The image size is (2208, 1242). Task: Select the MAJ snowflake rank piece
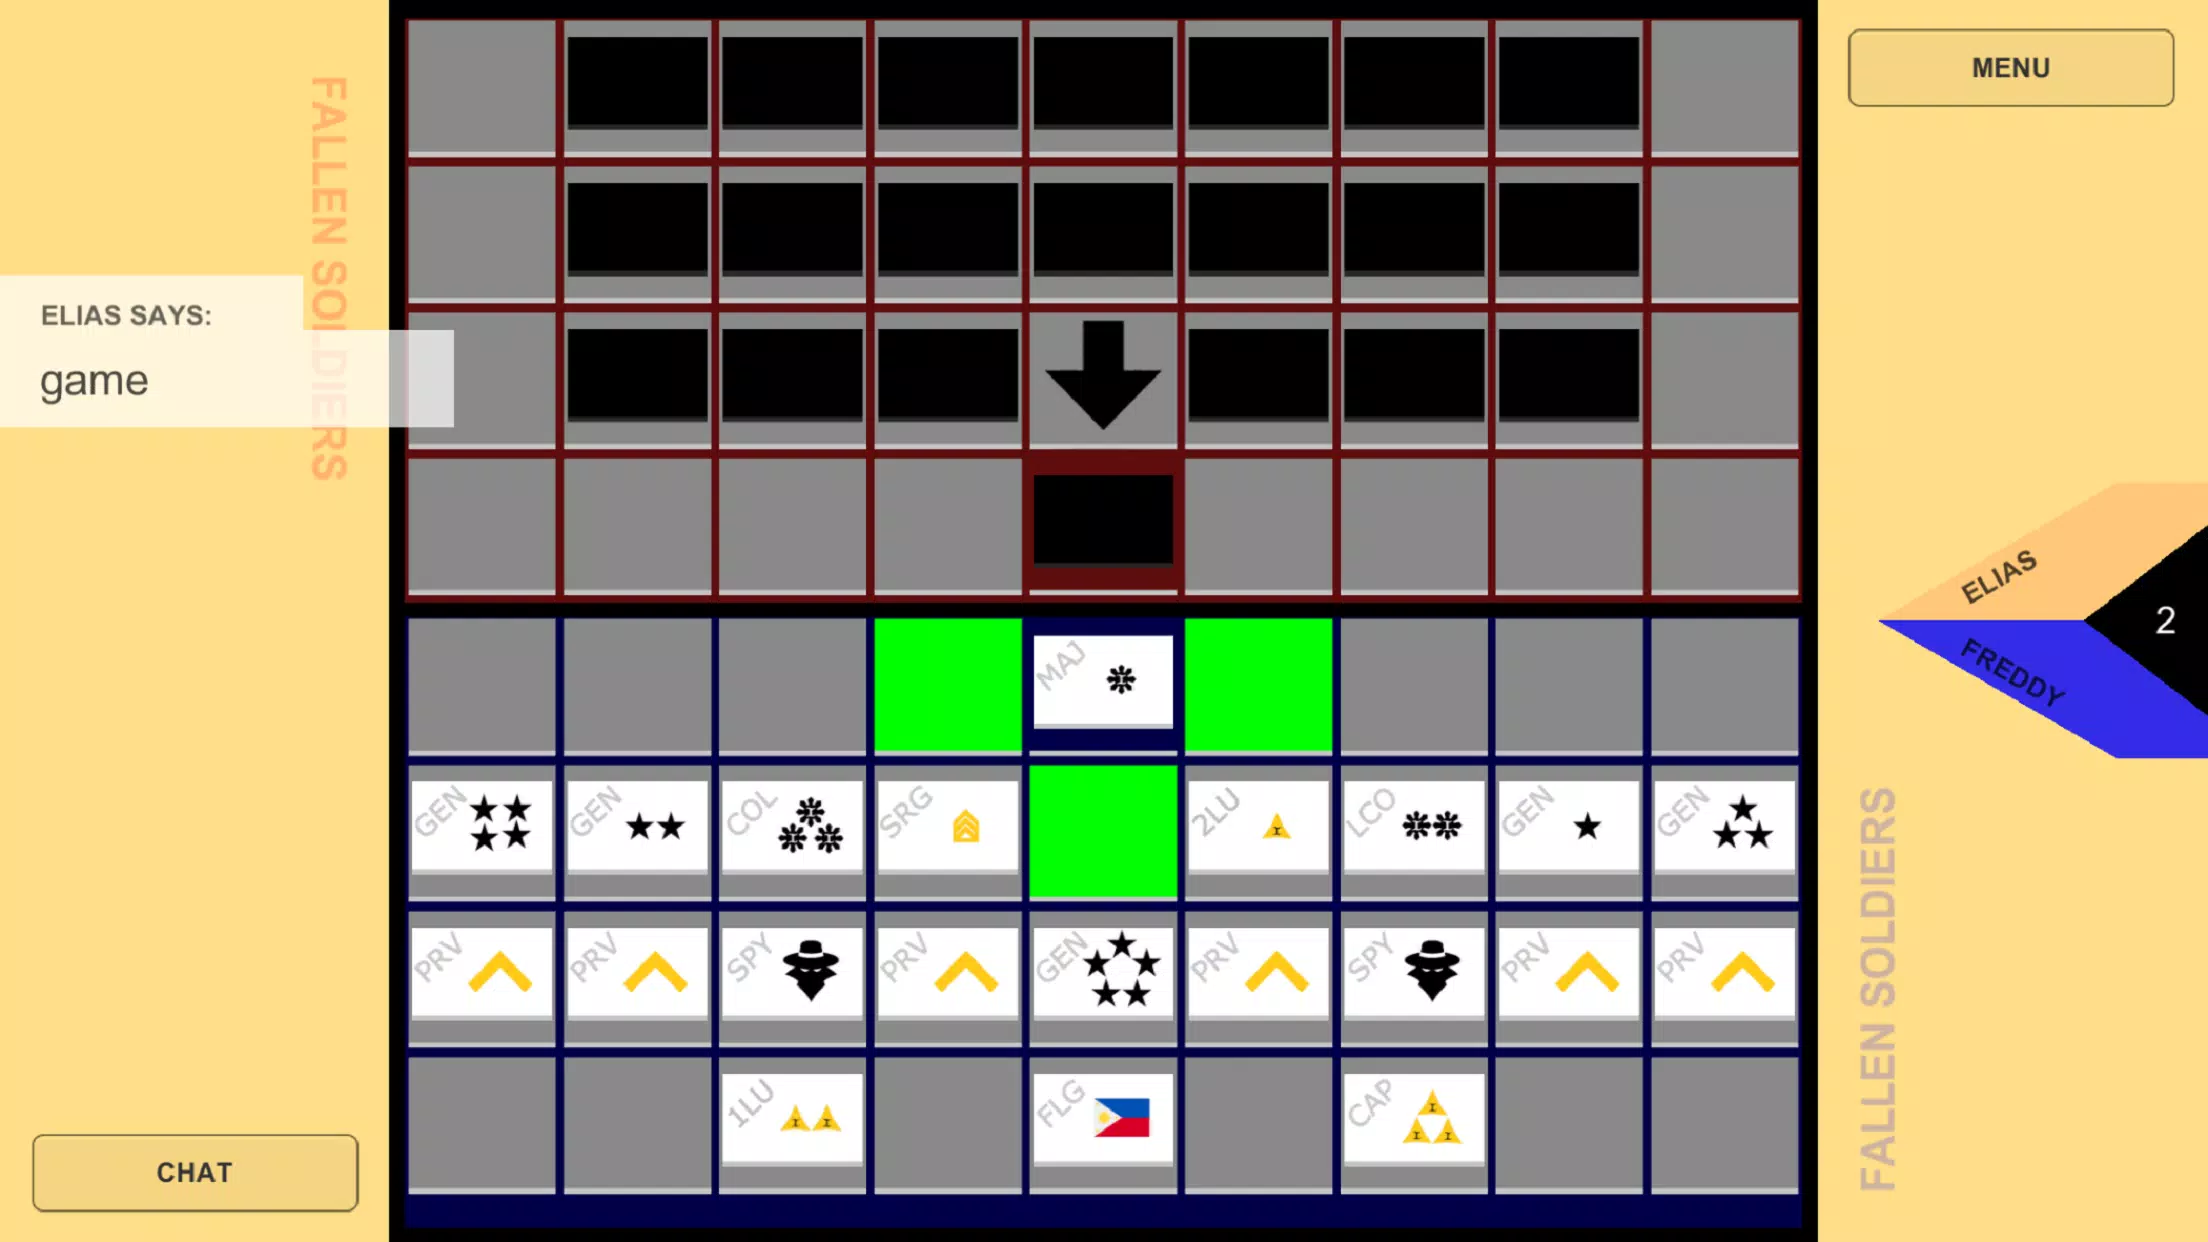coord(1102,679)
